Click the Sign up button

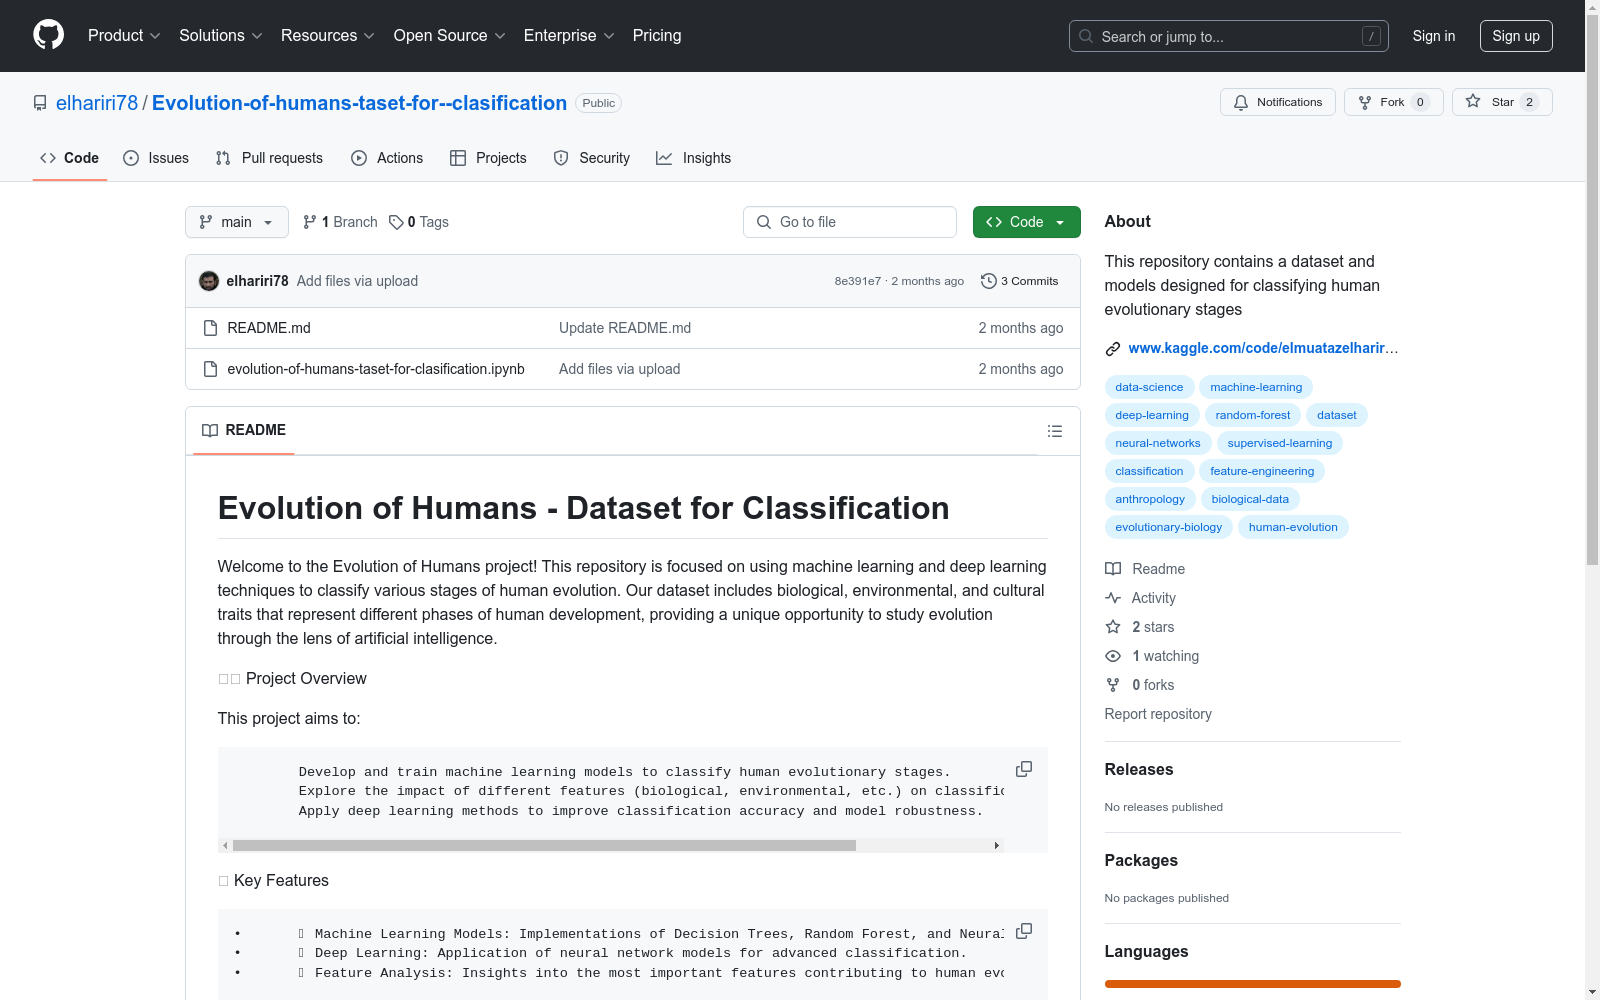point(1516,36)
